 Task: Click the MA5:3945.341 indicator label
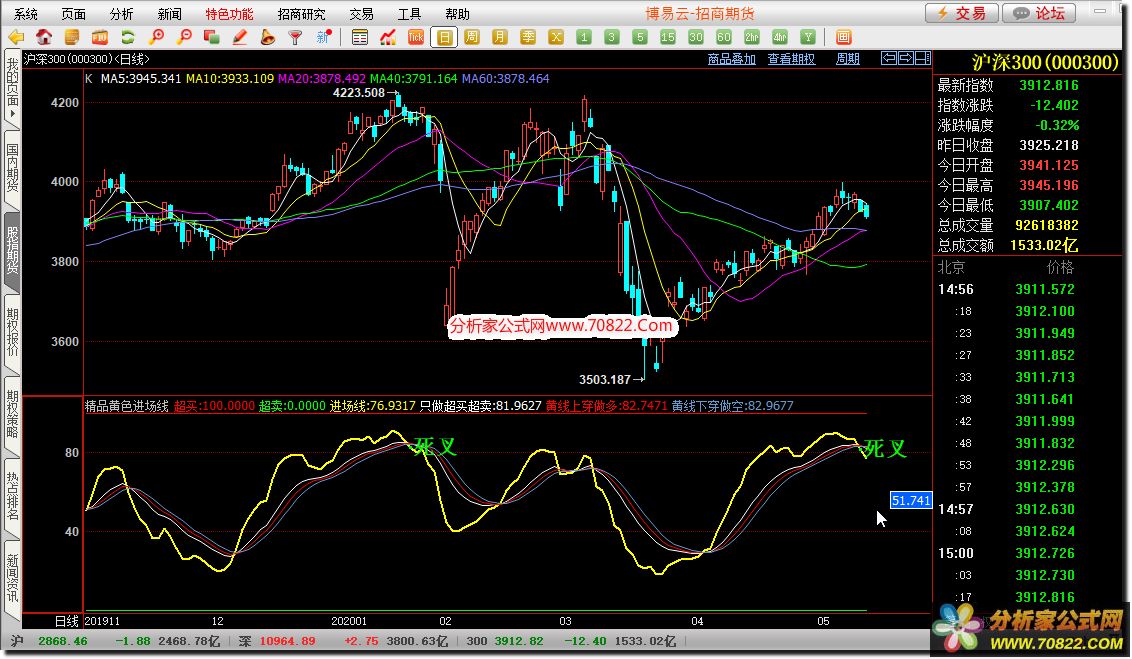tap(141, 78)
